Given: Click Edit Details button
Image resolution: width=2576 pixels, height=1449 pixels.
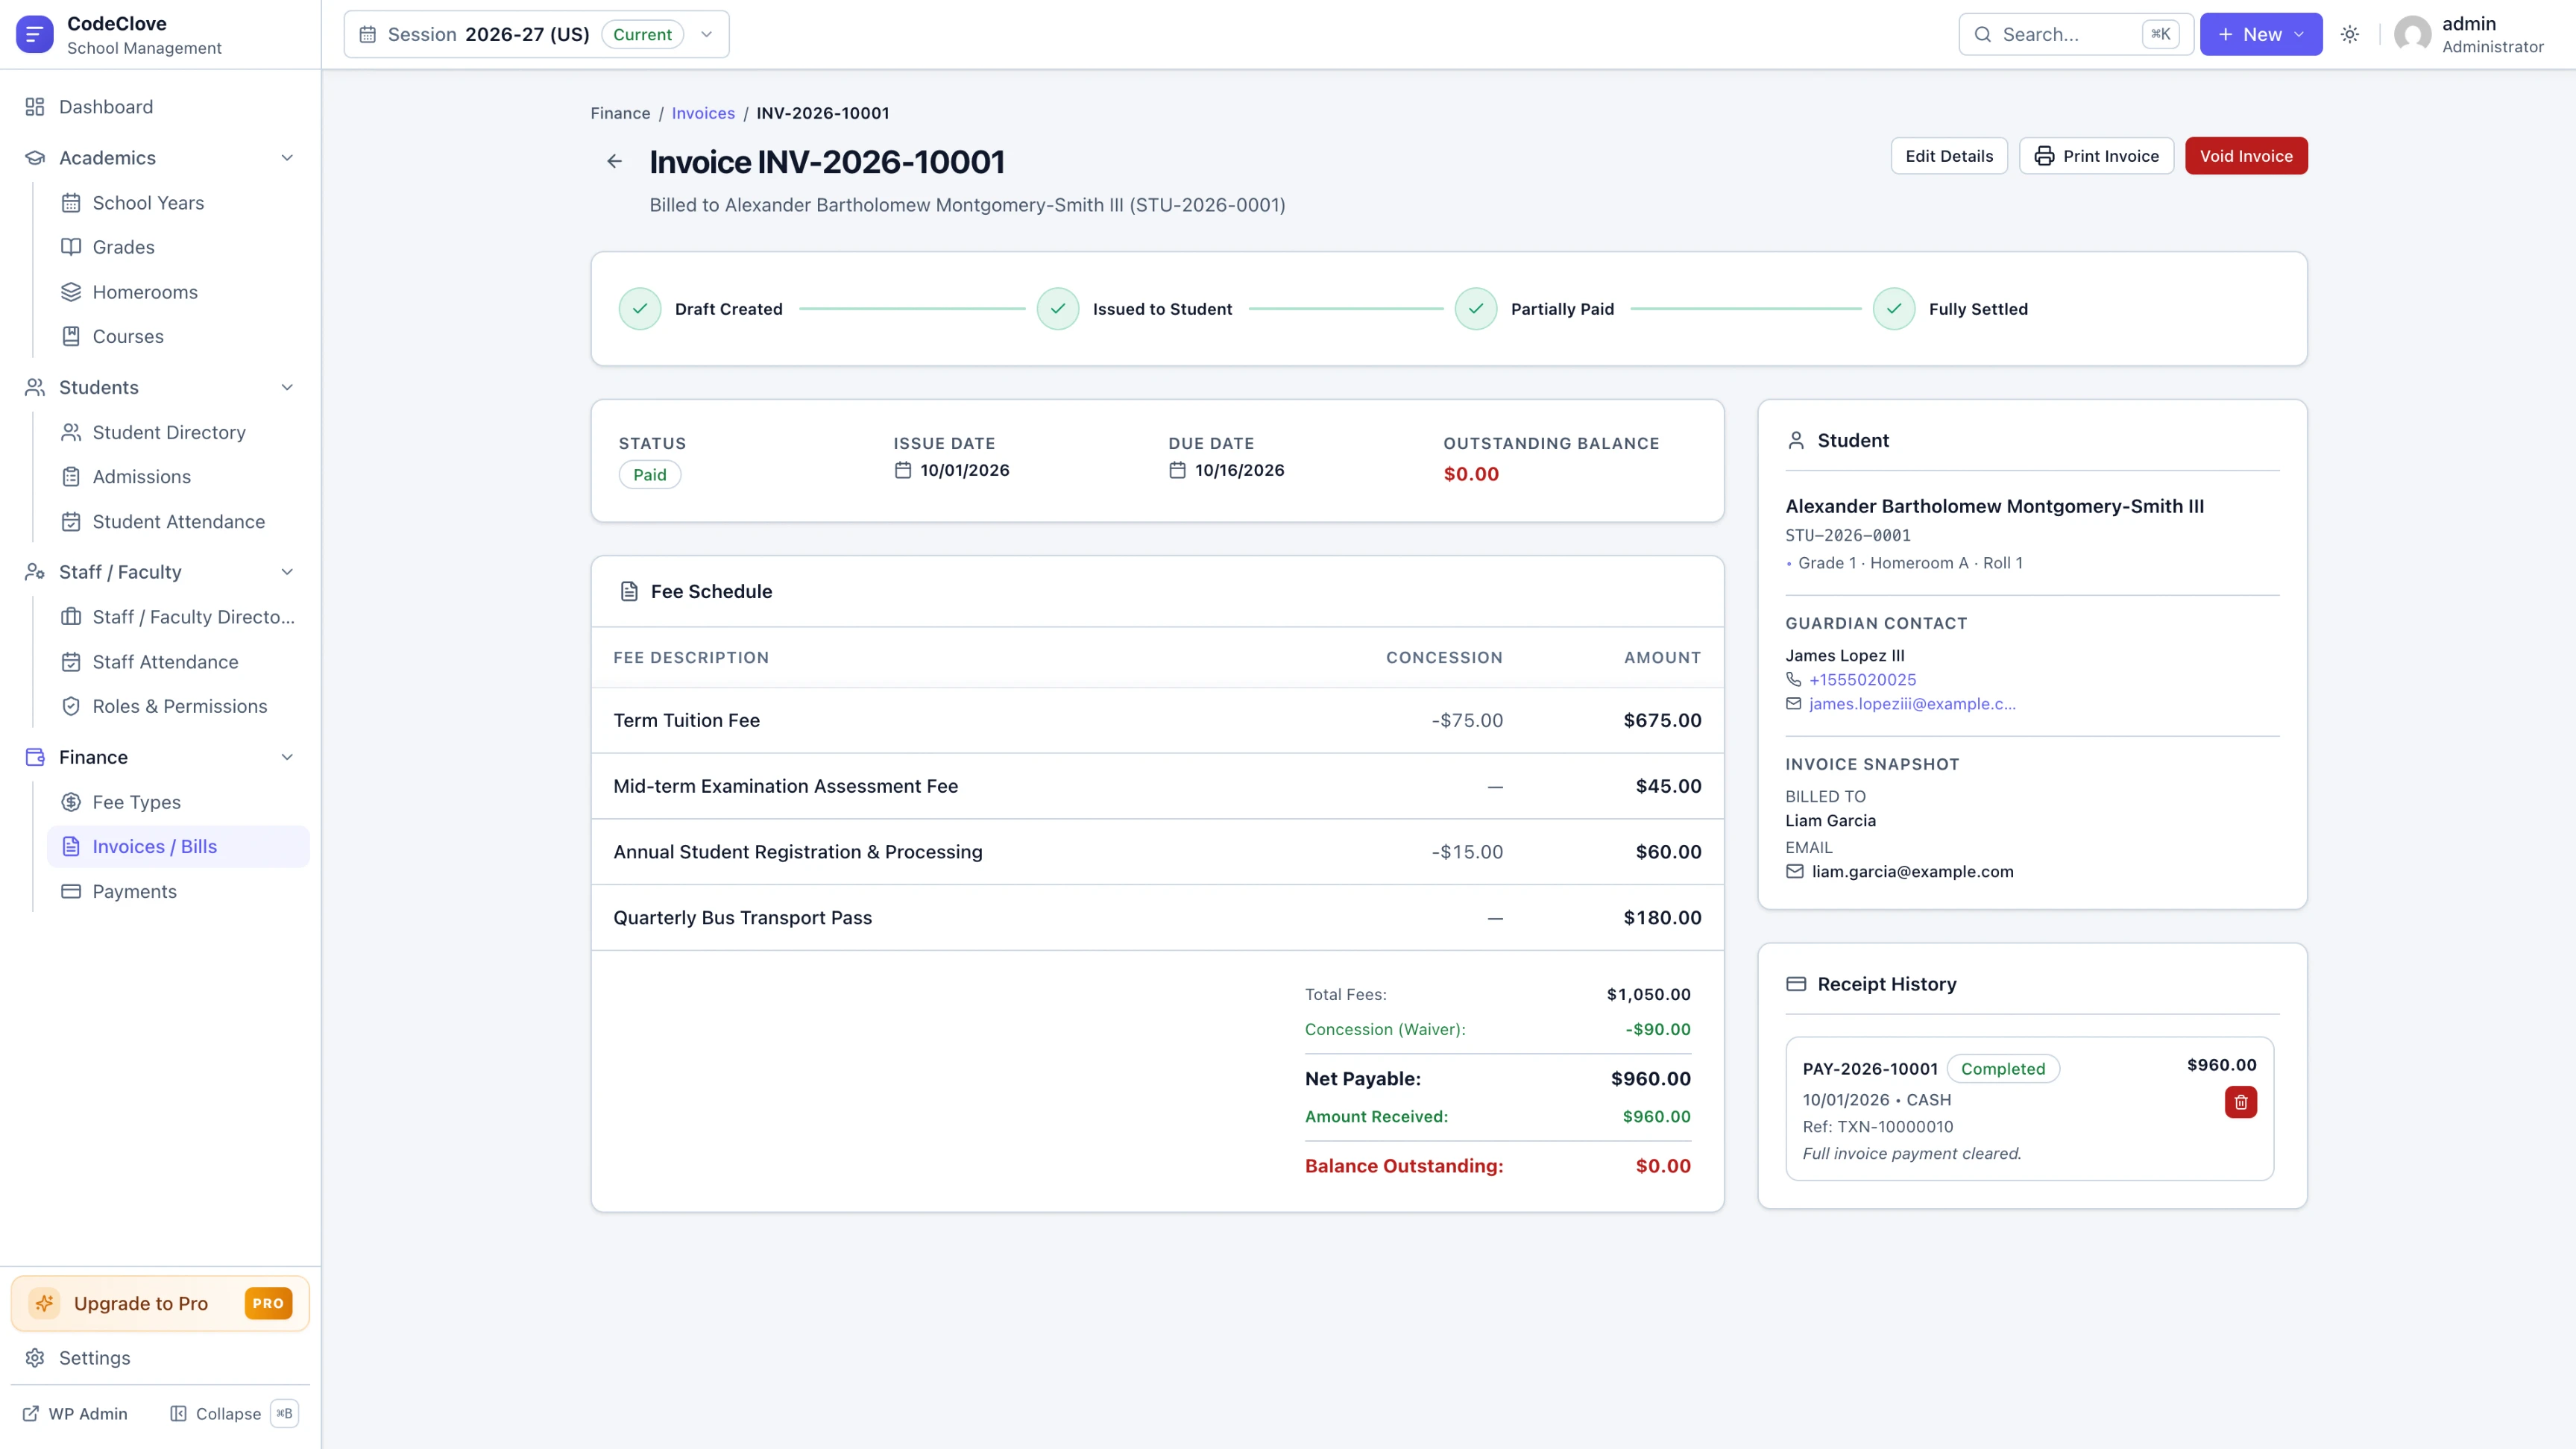Looking at the screenshot, I should click(x=1948, y=156).
